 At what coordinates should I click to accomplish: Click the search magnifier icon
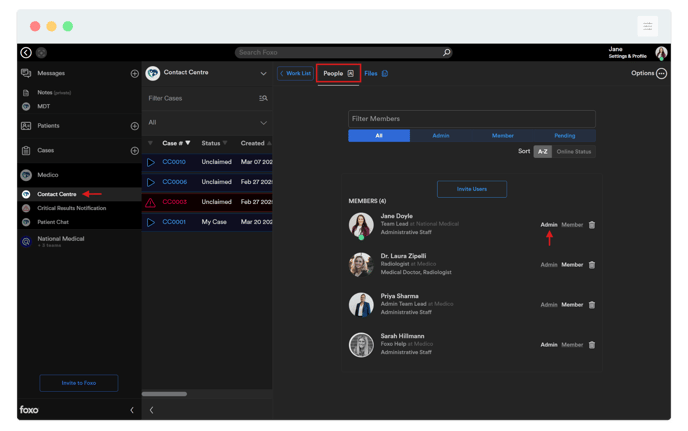pyautogui.click(x=447, y=52)
